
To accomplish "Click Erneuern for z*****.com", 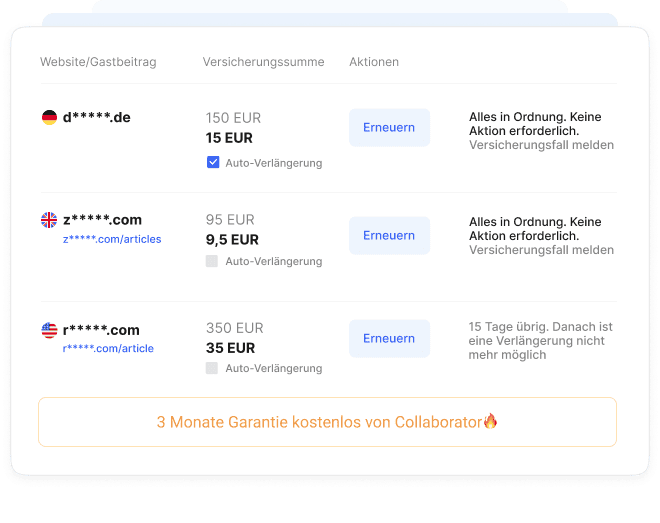I will pos(389,235).
